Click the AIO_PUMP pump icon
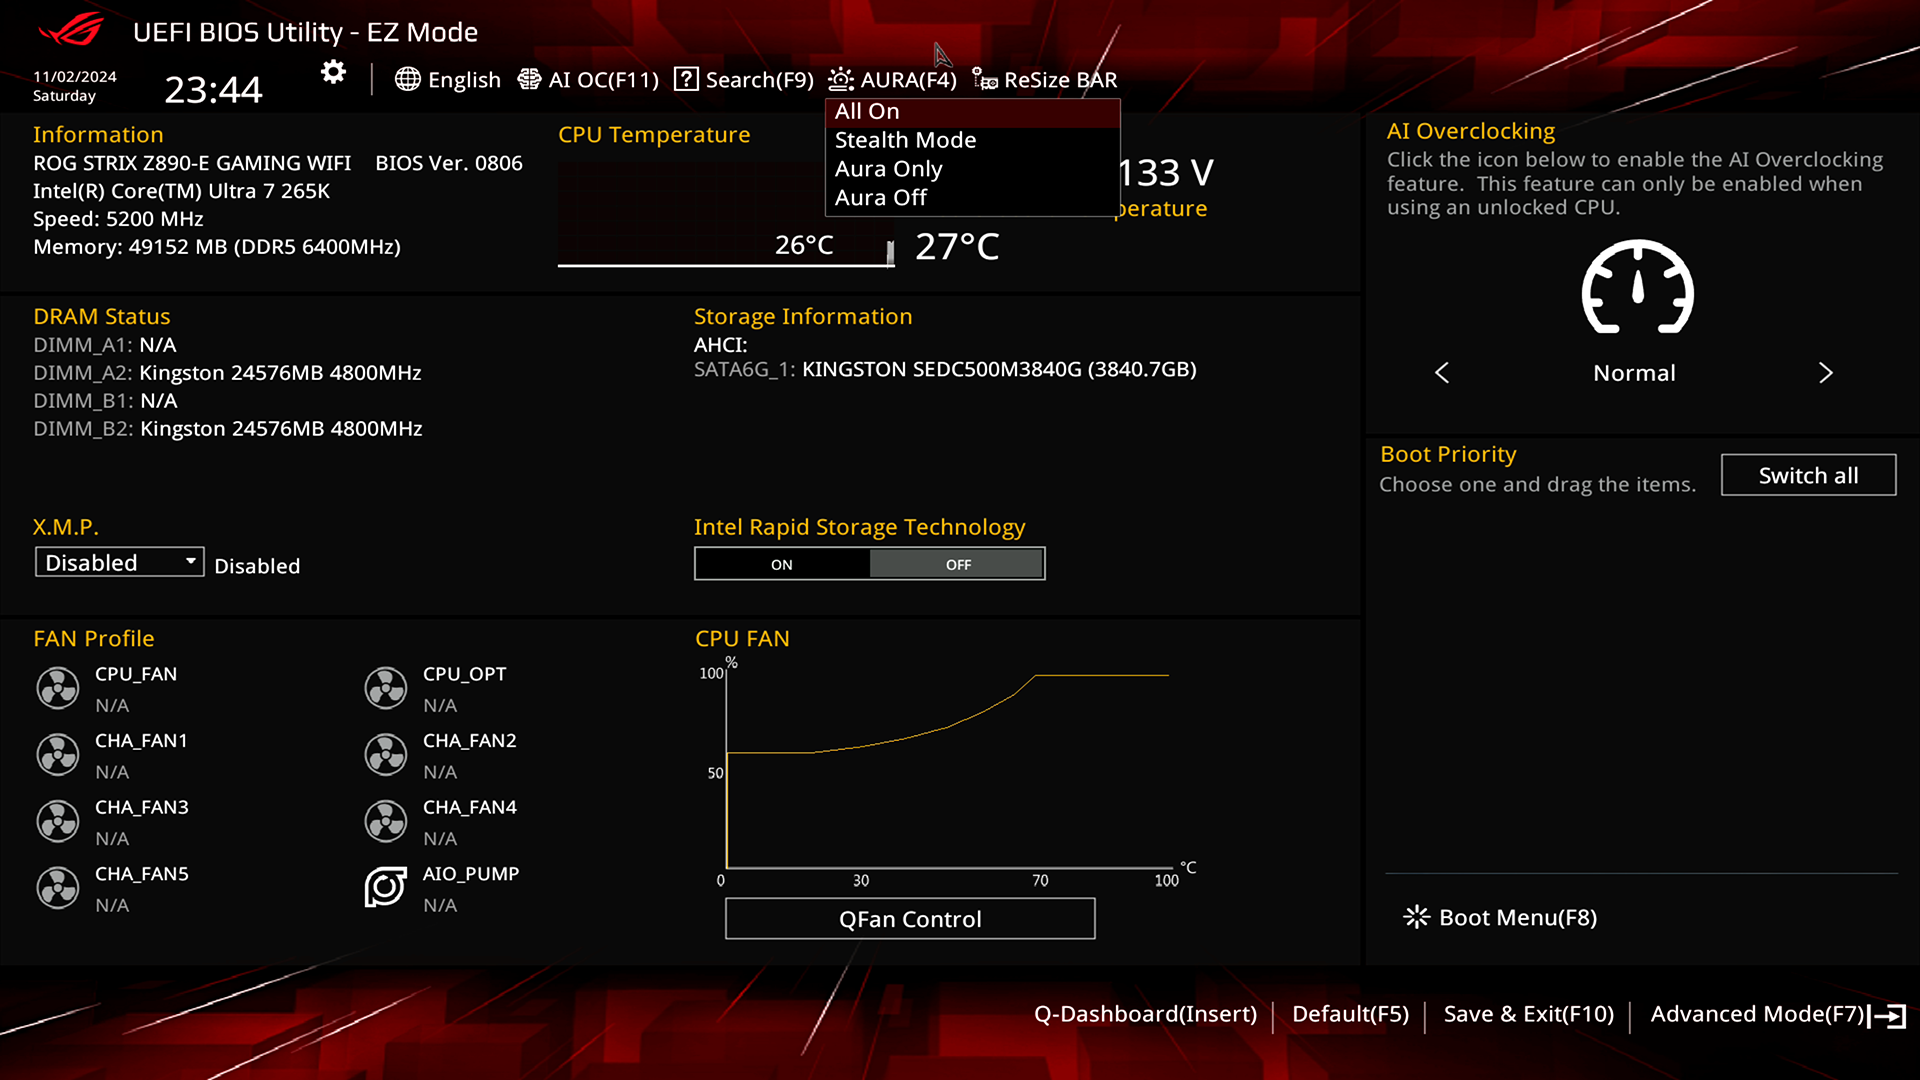1920x1080 pixels. click(385, 887)
